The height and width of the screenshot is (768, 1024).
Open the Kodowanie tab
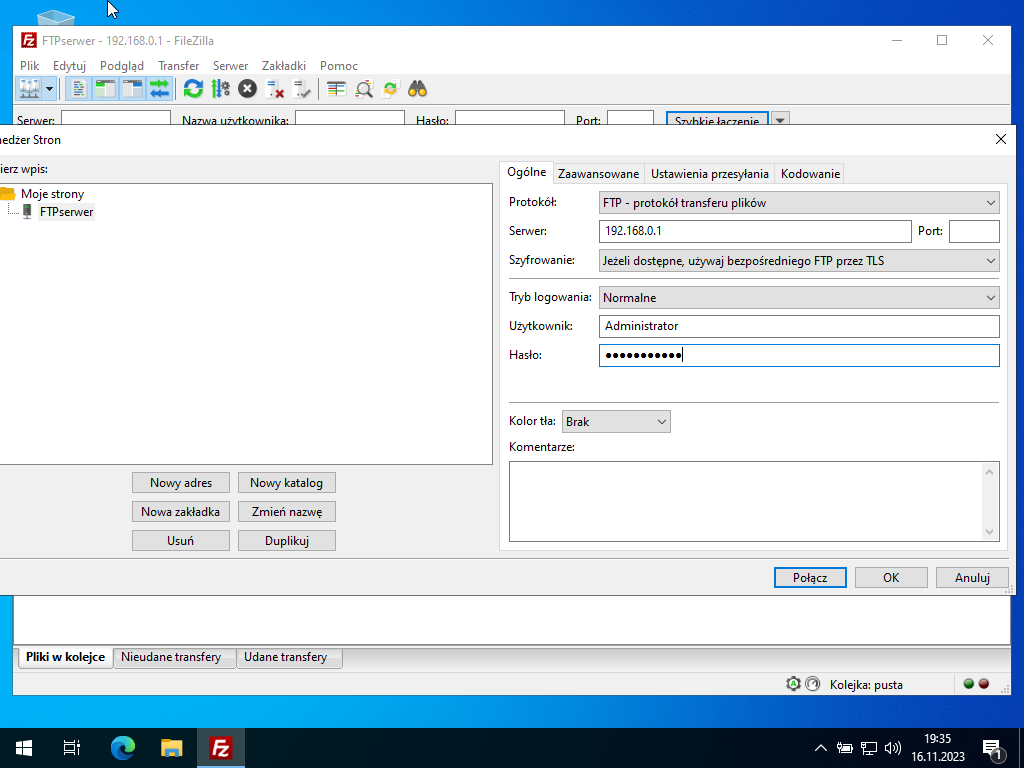[x=810, y=174]
